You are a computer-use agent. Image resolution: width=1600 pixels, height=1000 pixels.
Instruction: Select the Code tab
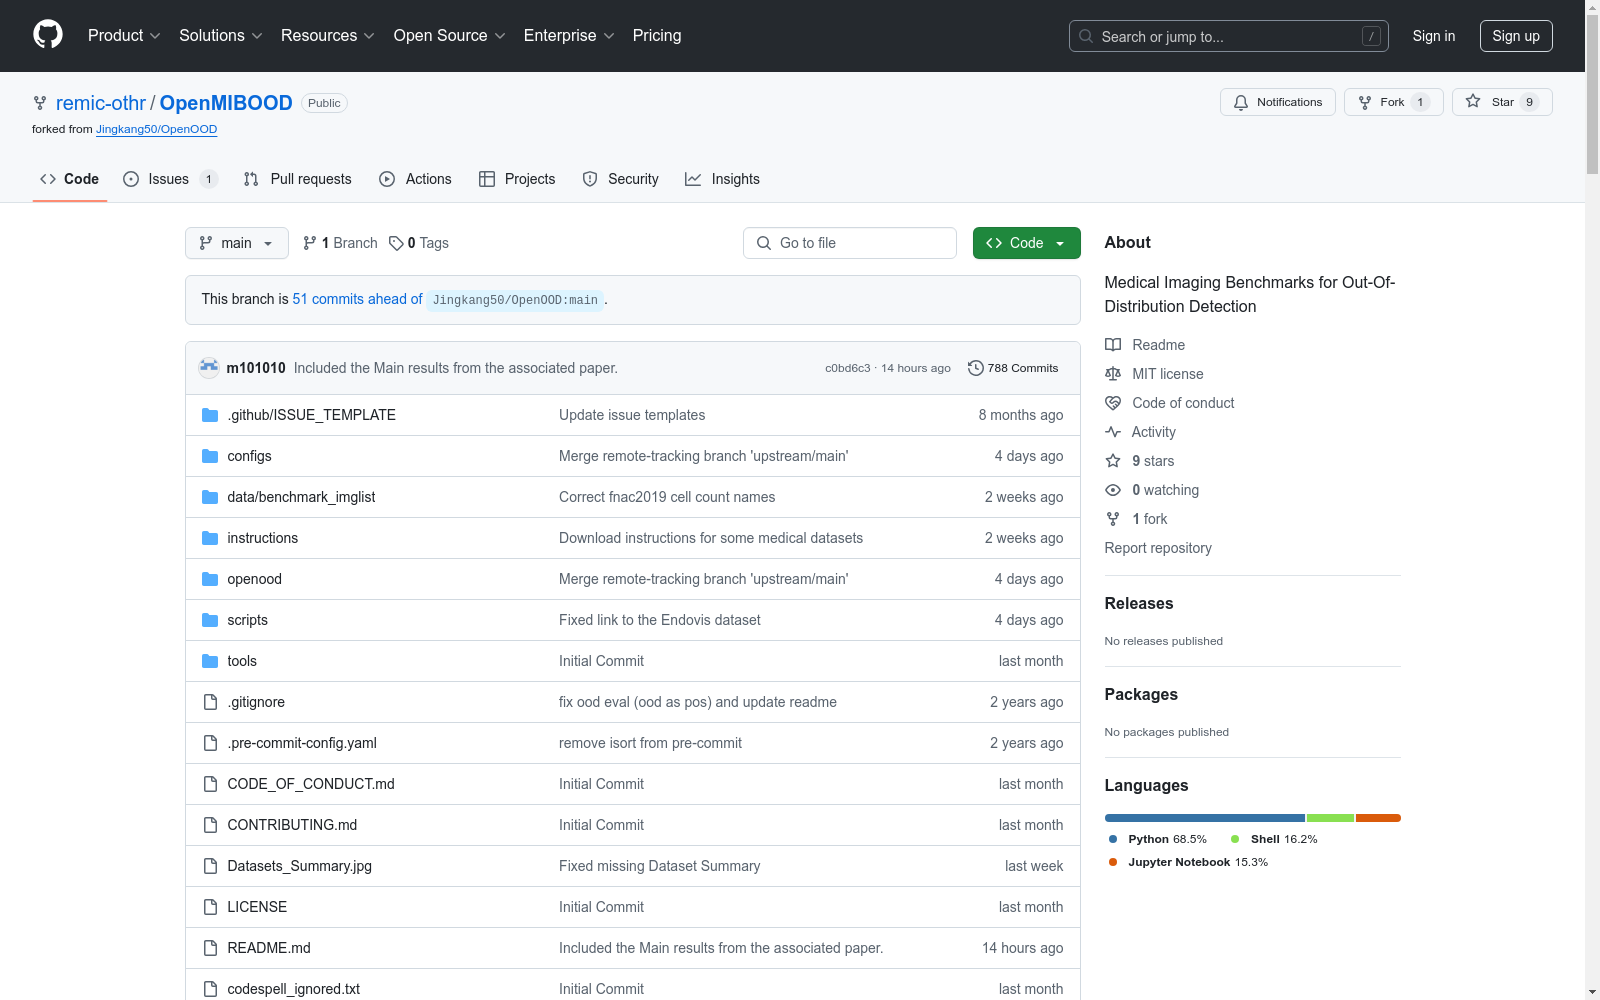click(x=70, y=179)
